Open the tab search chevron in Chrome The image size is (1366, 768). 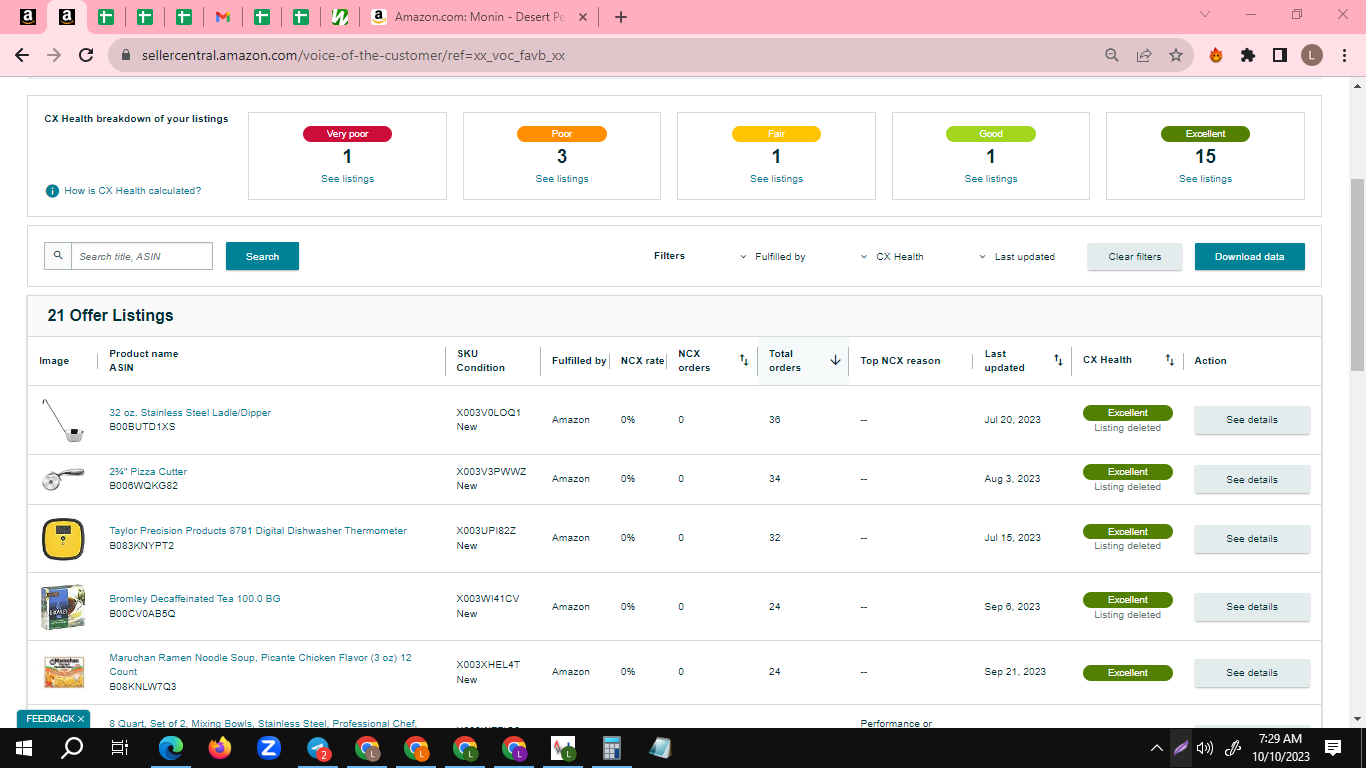[x=1205, y=15]
